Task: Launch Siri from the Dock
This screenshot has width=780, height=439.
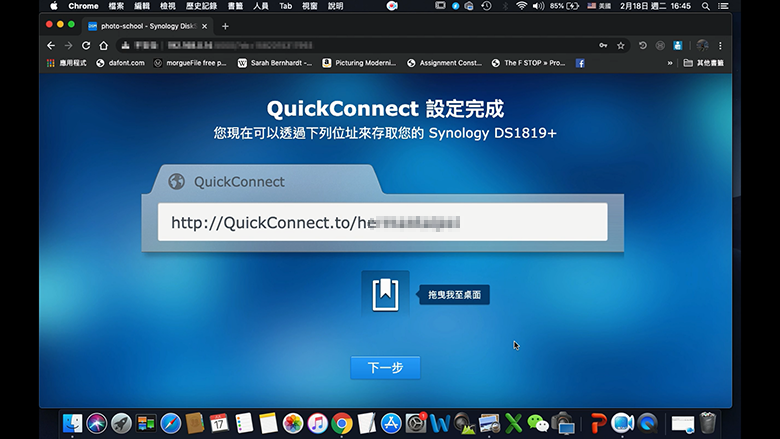Action: pyautogui.click(x=97, y=424)
